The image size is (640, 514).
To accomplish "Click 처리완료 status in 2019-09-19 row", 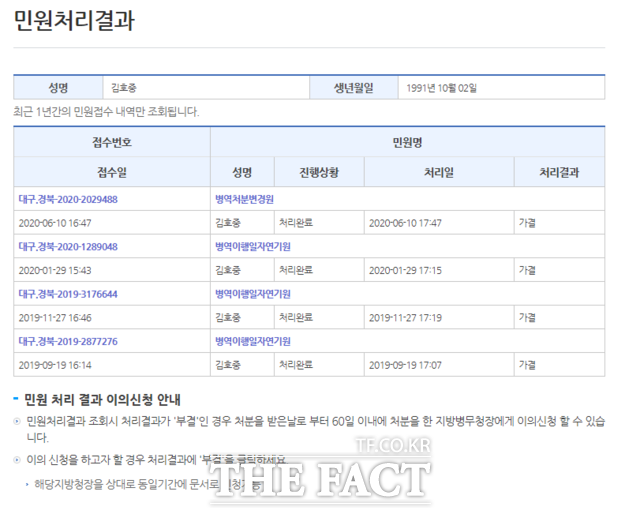I will click(296, 365).
